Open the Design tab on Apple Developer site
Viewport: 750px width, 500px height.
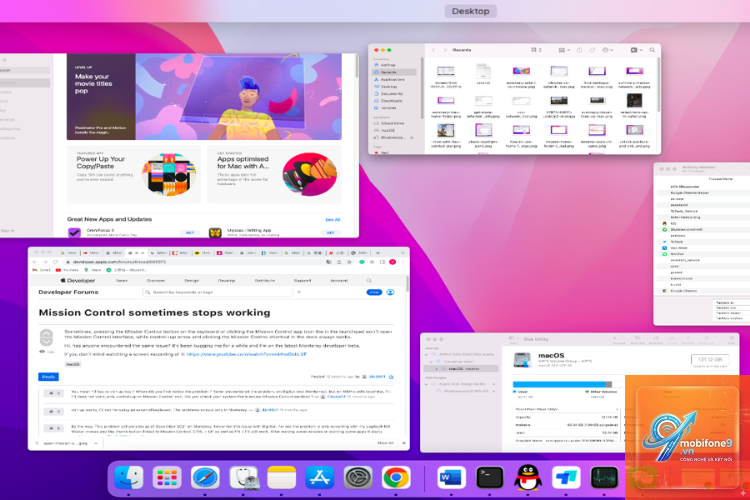point(191,280)
